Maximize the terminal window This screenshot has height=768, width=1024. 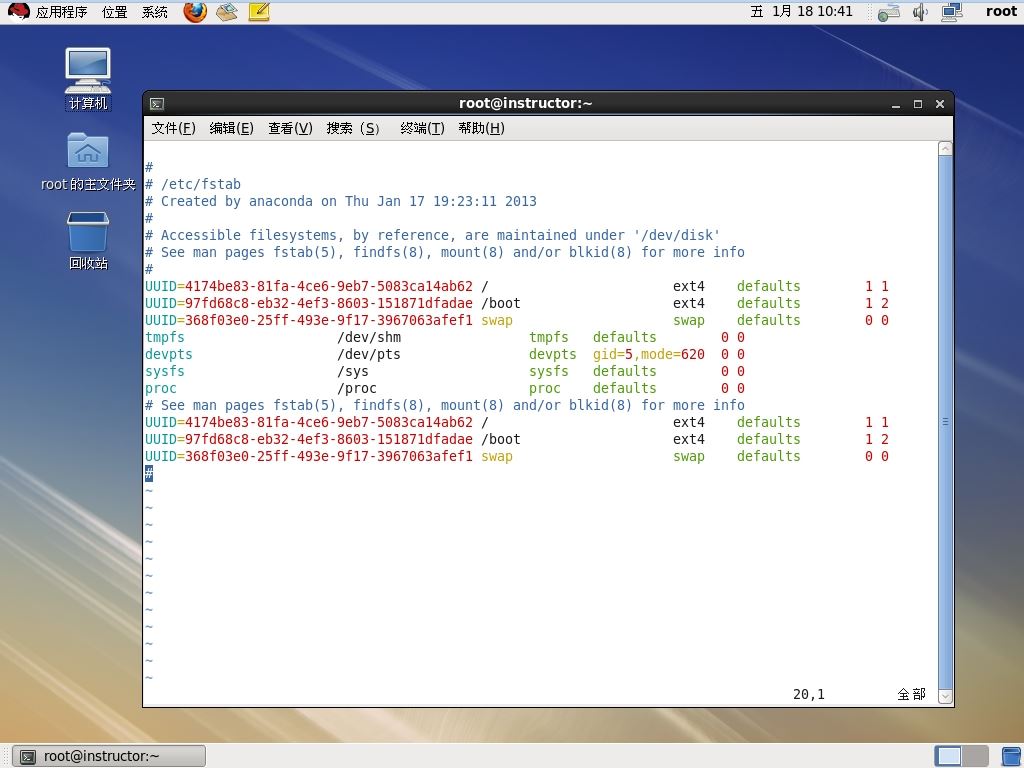click(x=918, y=104)
